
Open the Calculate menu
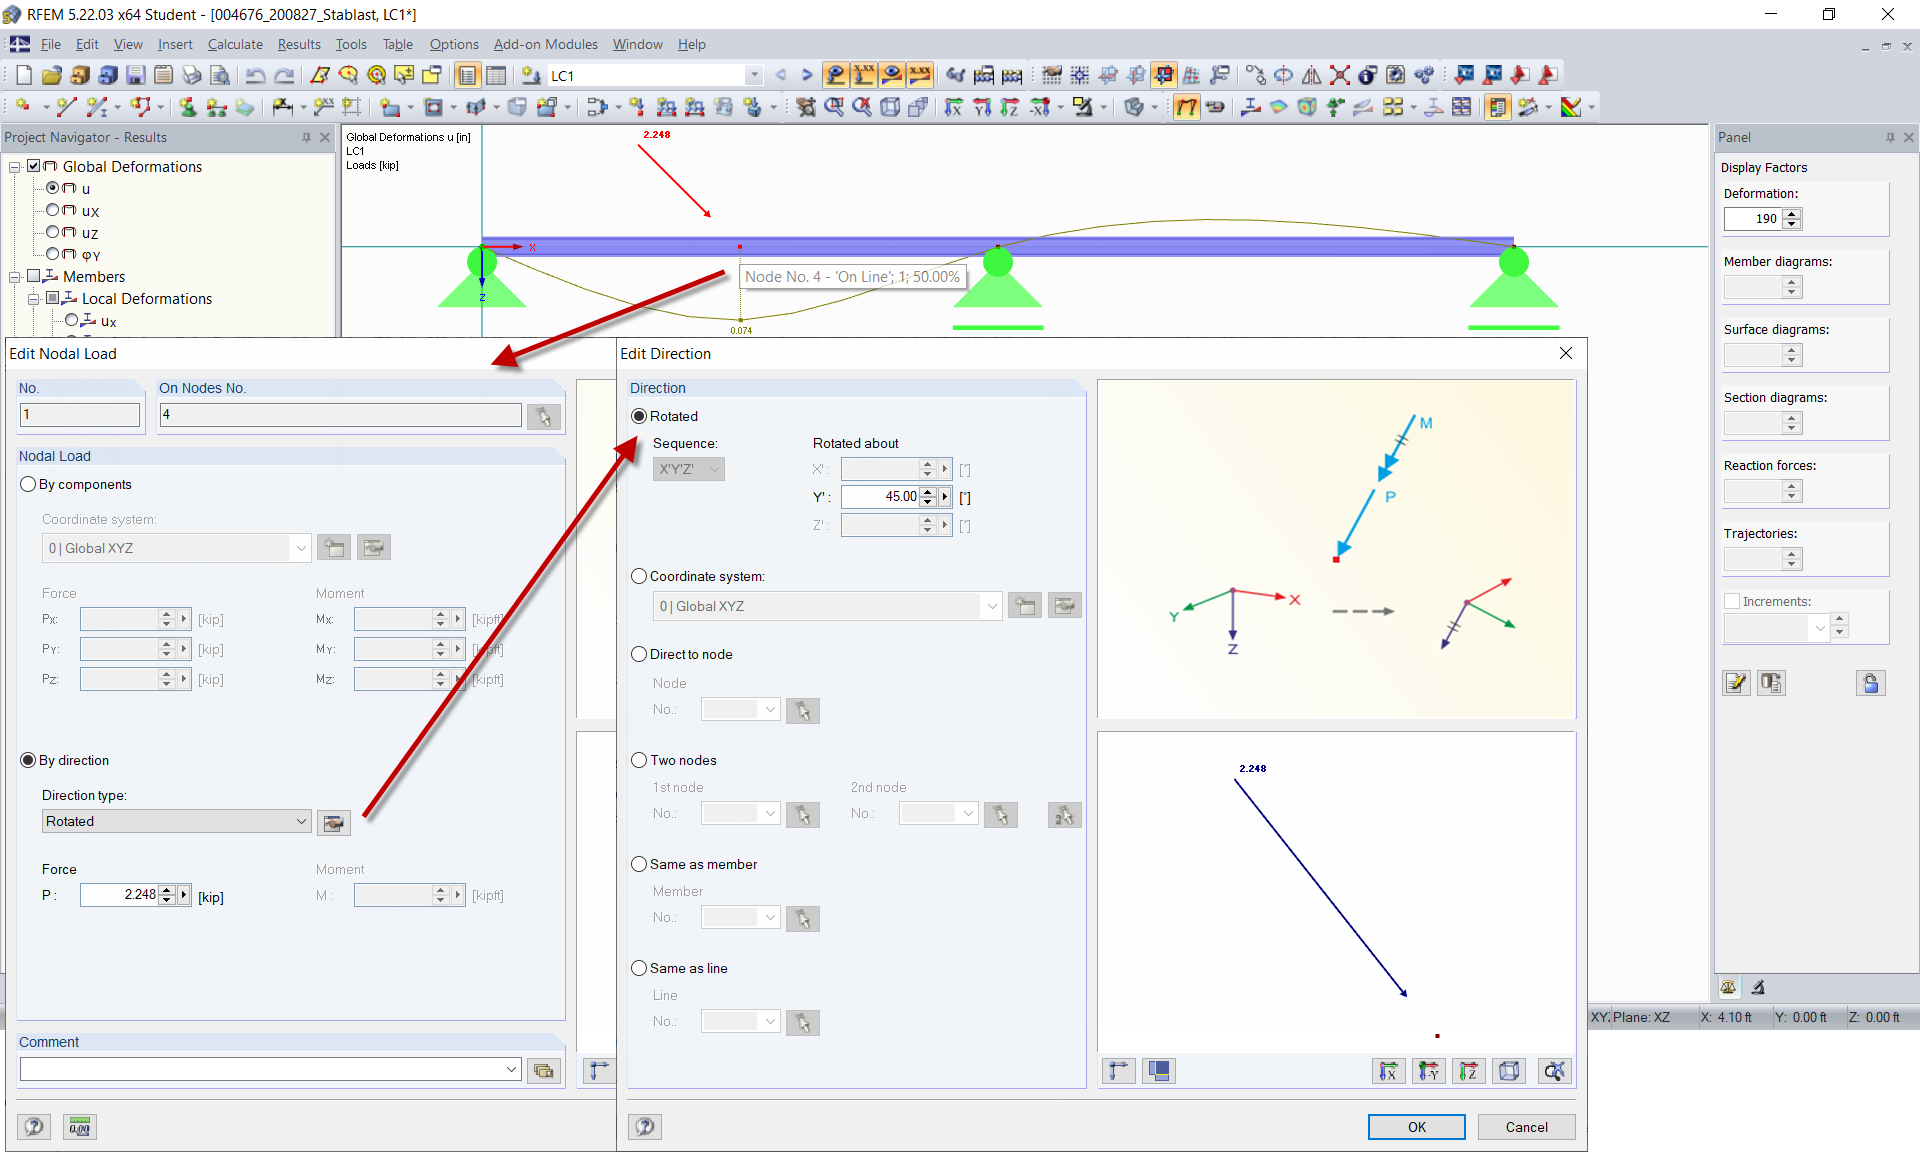235,44
